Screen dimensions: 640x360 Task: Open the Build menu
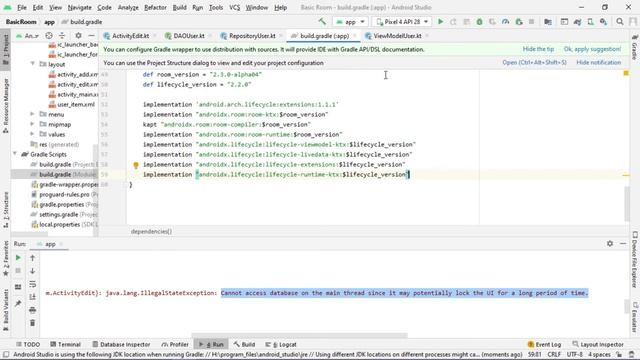(x=179, y=7)
